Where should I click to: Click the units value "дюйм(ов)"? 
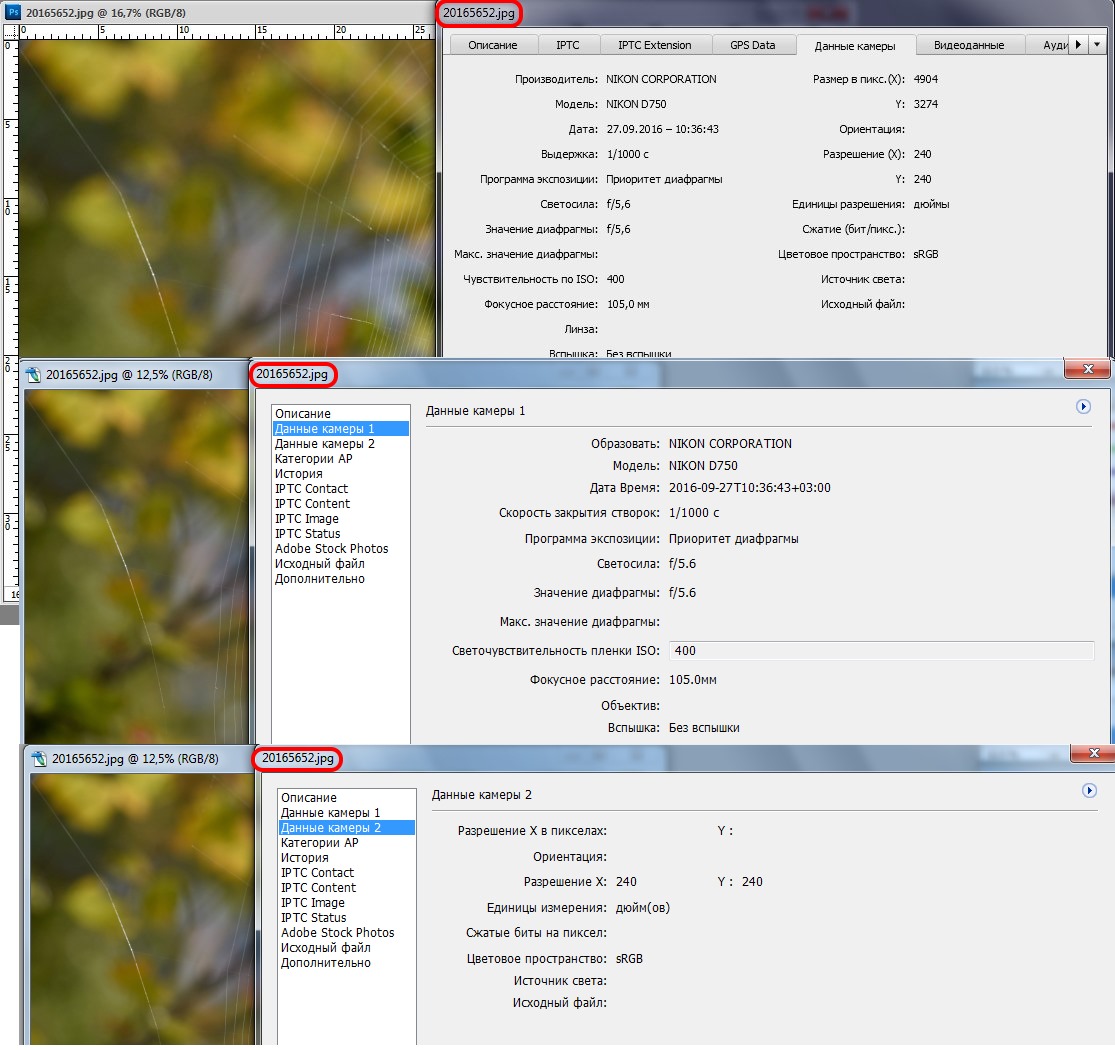pos(643,908)
